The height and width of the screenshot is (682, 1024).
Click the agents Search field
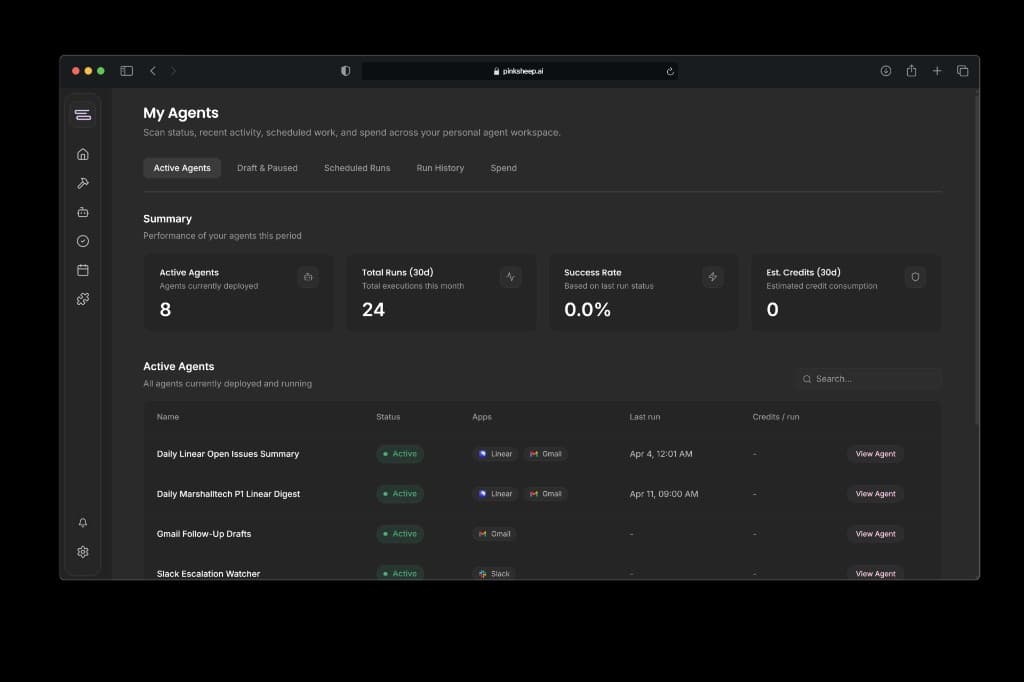(869, 379)
